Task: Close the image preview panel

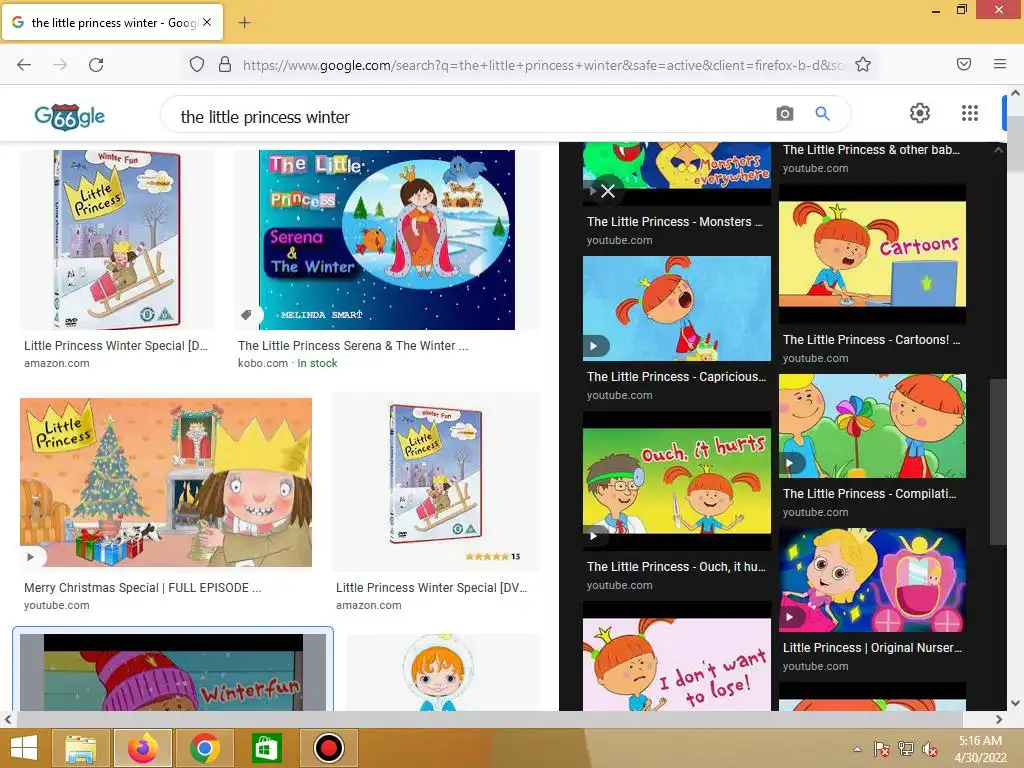Action: (x=608, y=191)
